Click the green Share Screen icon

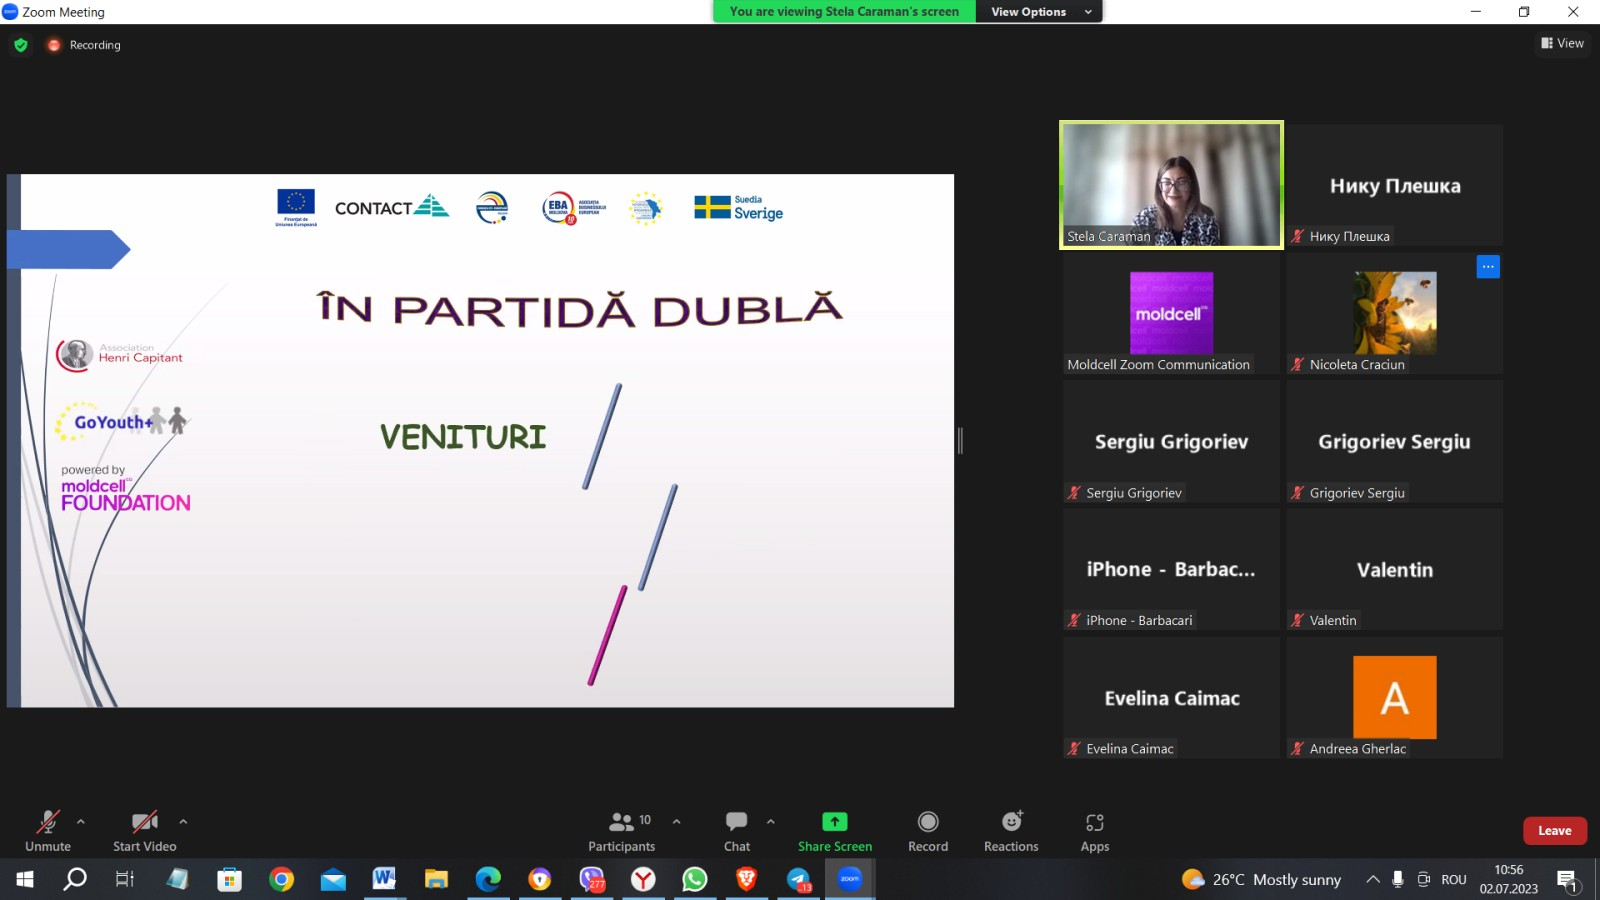click(x=835, y=822)
